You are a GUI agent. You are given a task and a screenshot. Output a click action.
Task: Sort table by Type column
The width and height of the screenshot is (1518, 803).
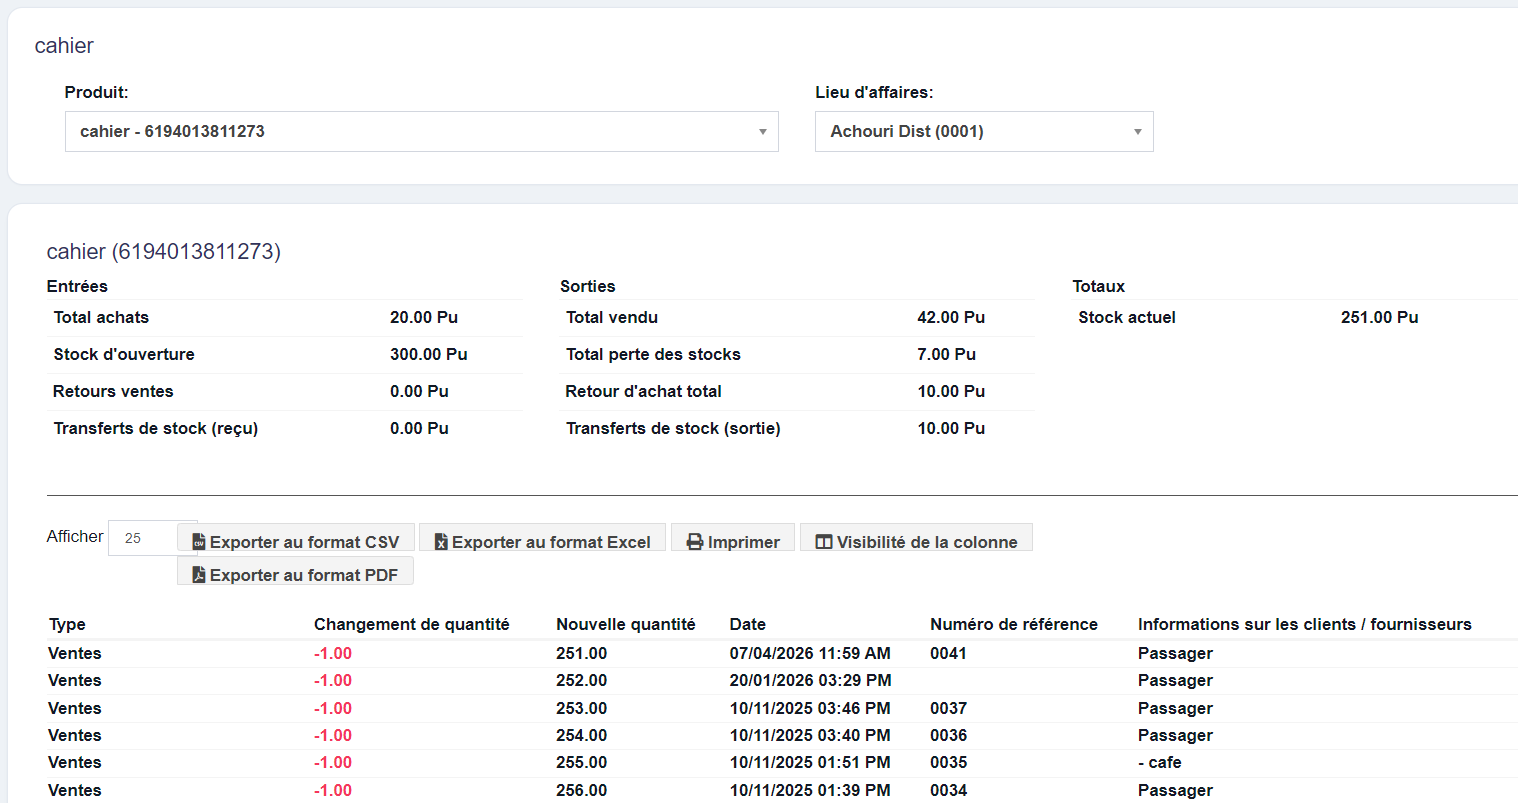[67, 624]
